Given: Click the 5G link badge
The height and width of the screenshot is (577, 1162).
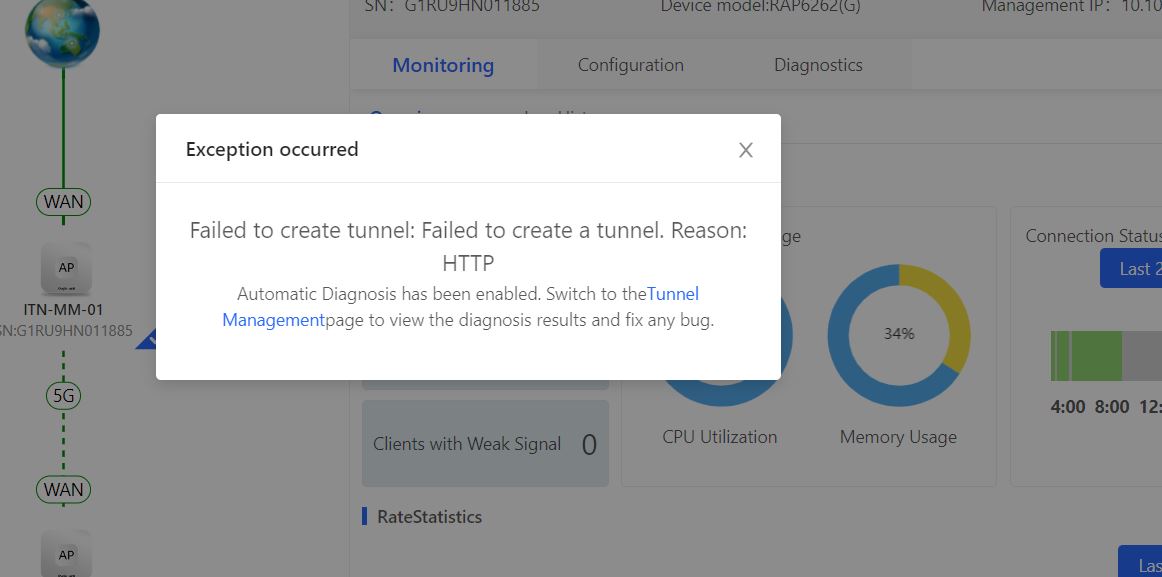Looking at the screenshot, I should coord(64,396).
